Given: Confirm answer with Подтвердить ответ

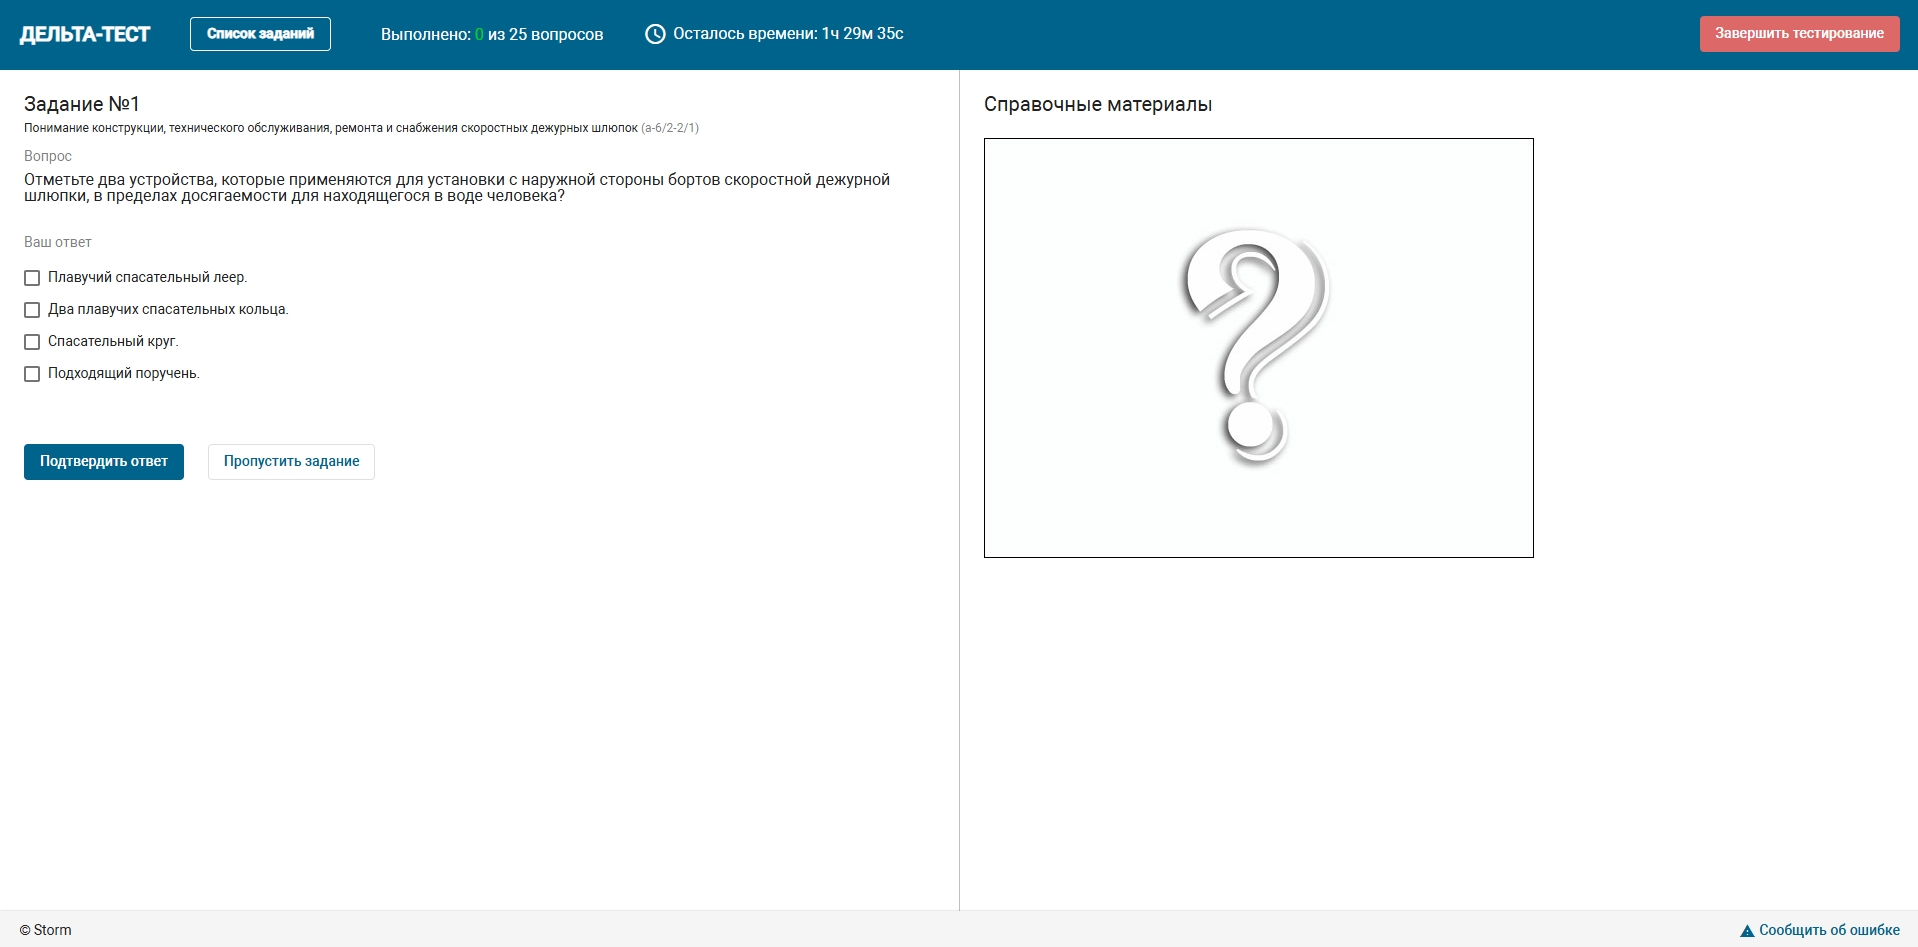Looking at the screenshot, I should (104, 462).
